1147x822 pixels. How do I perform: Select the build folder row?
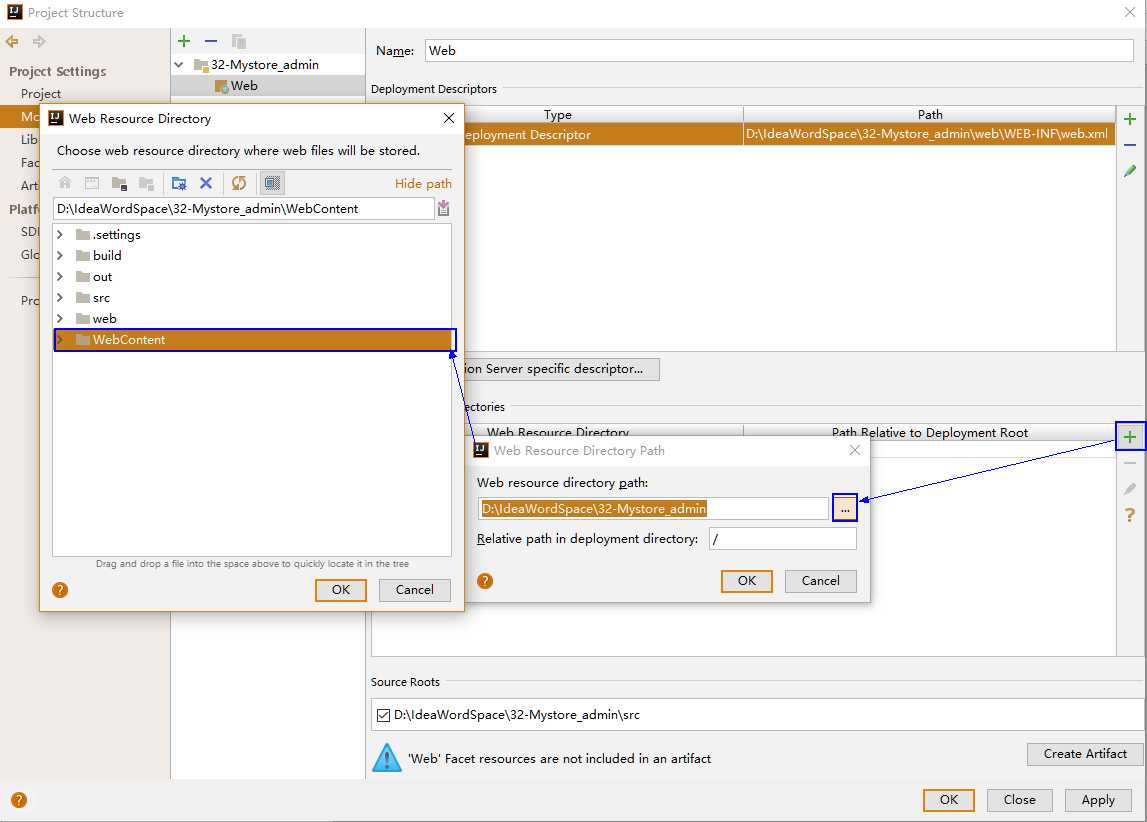252,255
